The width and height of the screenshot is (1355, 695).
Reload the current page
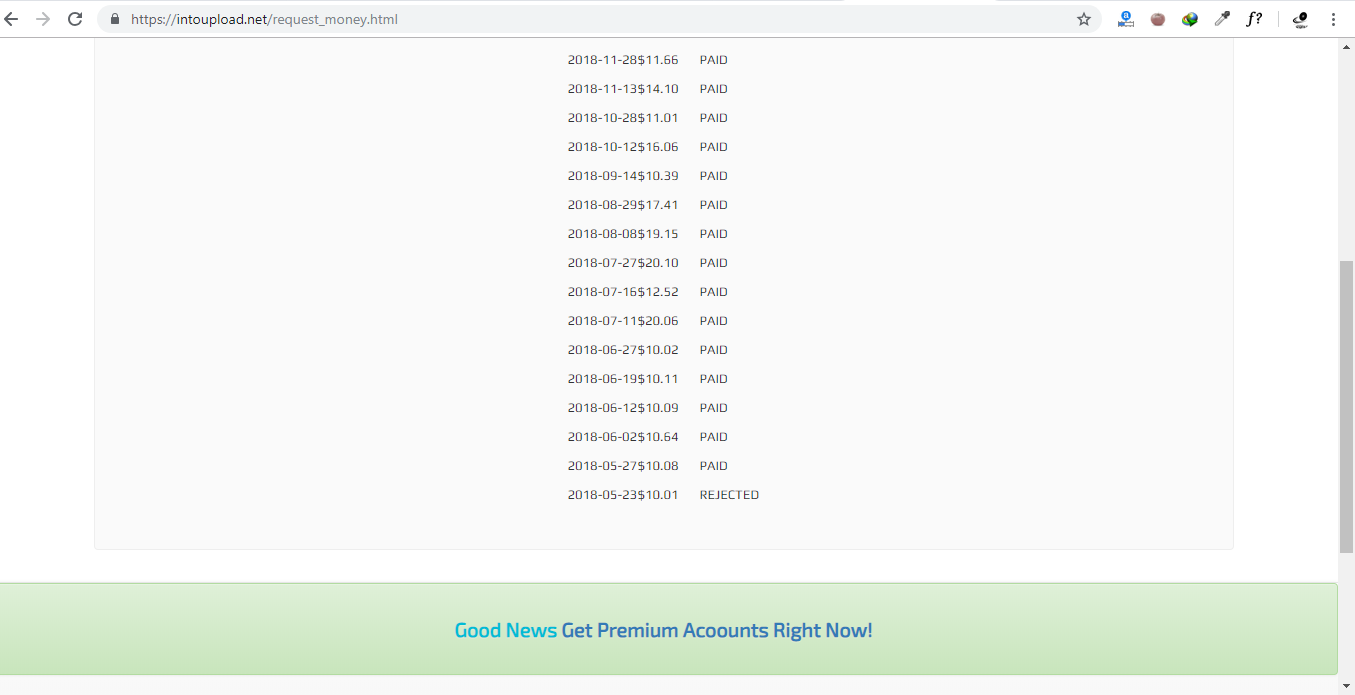click(75, 18)
